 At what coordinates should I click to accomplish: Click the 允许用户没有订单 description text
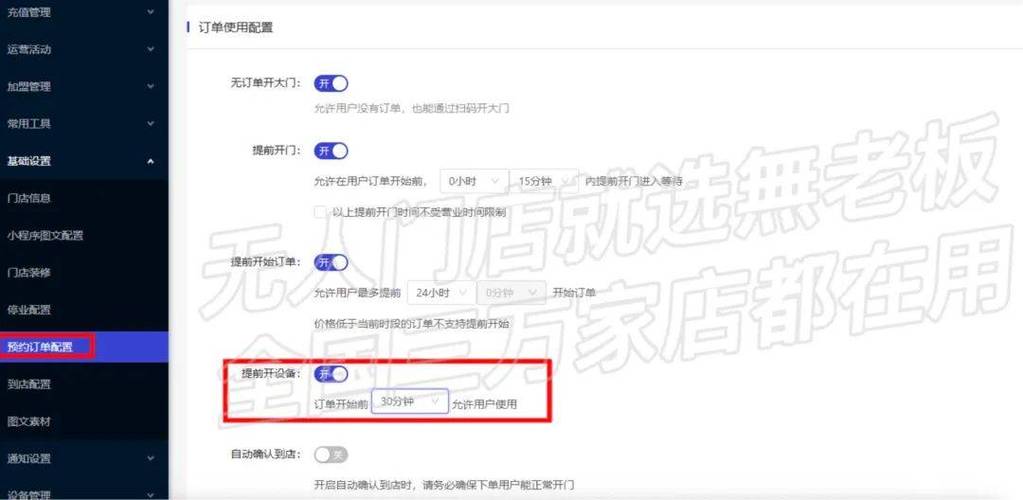click(412, 109)
